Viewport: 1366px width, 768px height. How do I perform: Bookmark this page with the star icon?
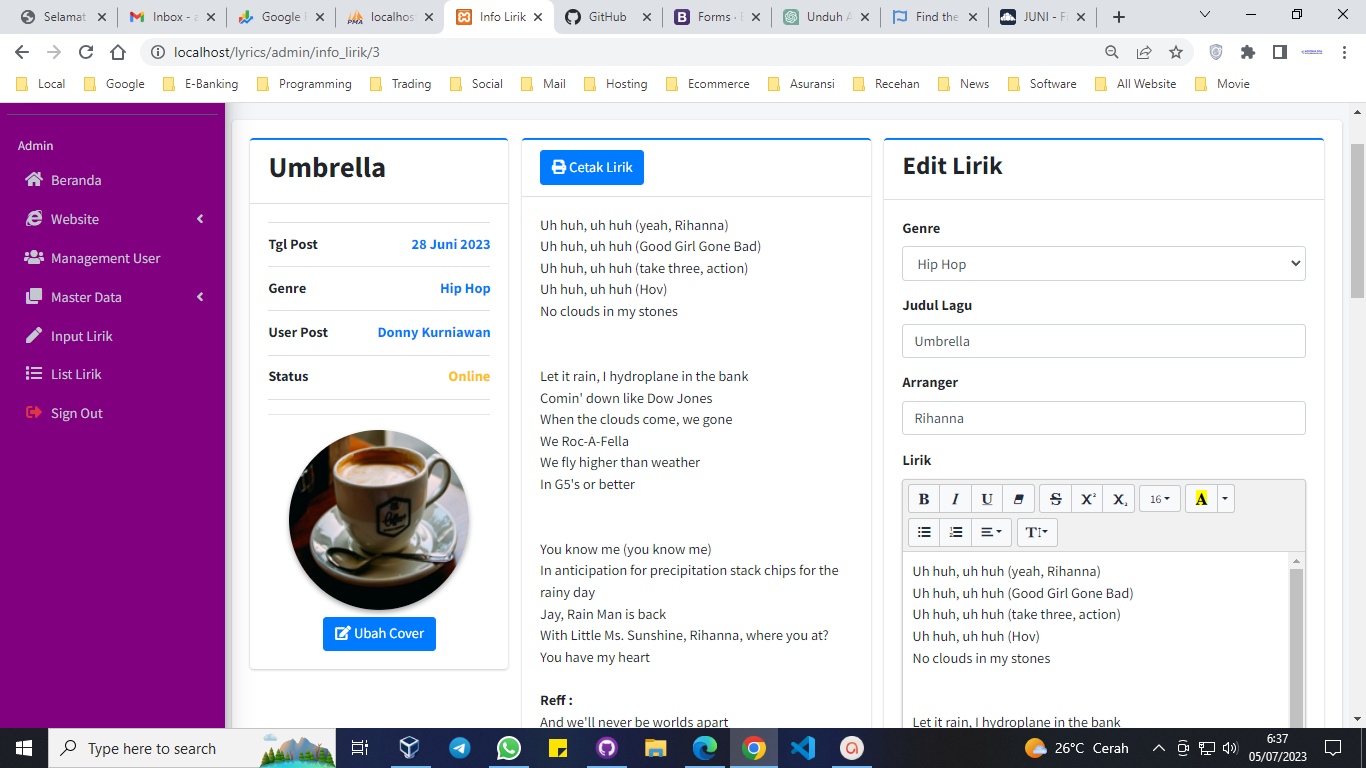tap(1176, 52)
